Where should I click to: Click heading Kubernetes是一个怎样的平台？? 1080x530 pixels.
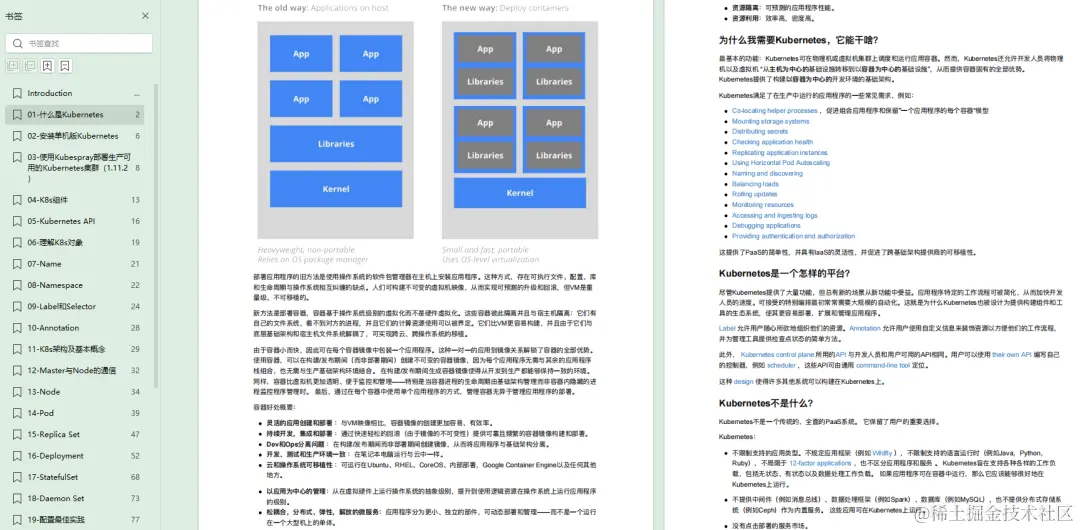pyautogui.click(x=785, y=273)
